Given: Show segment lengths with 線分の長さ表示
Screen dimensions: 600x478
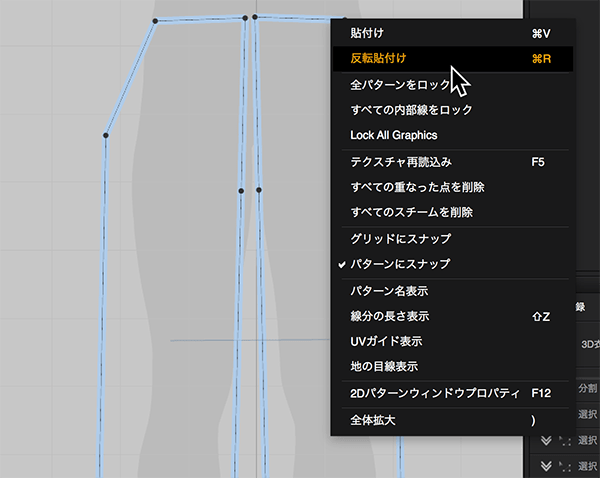Looking at the screenshot, I should [390, 316].
